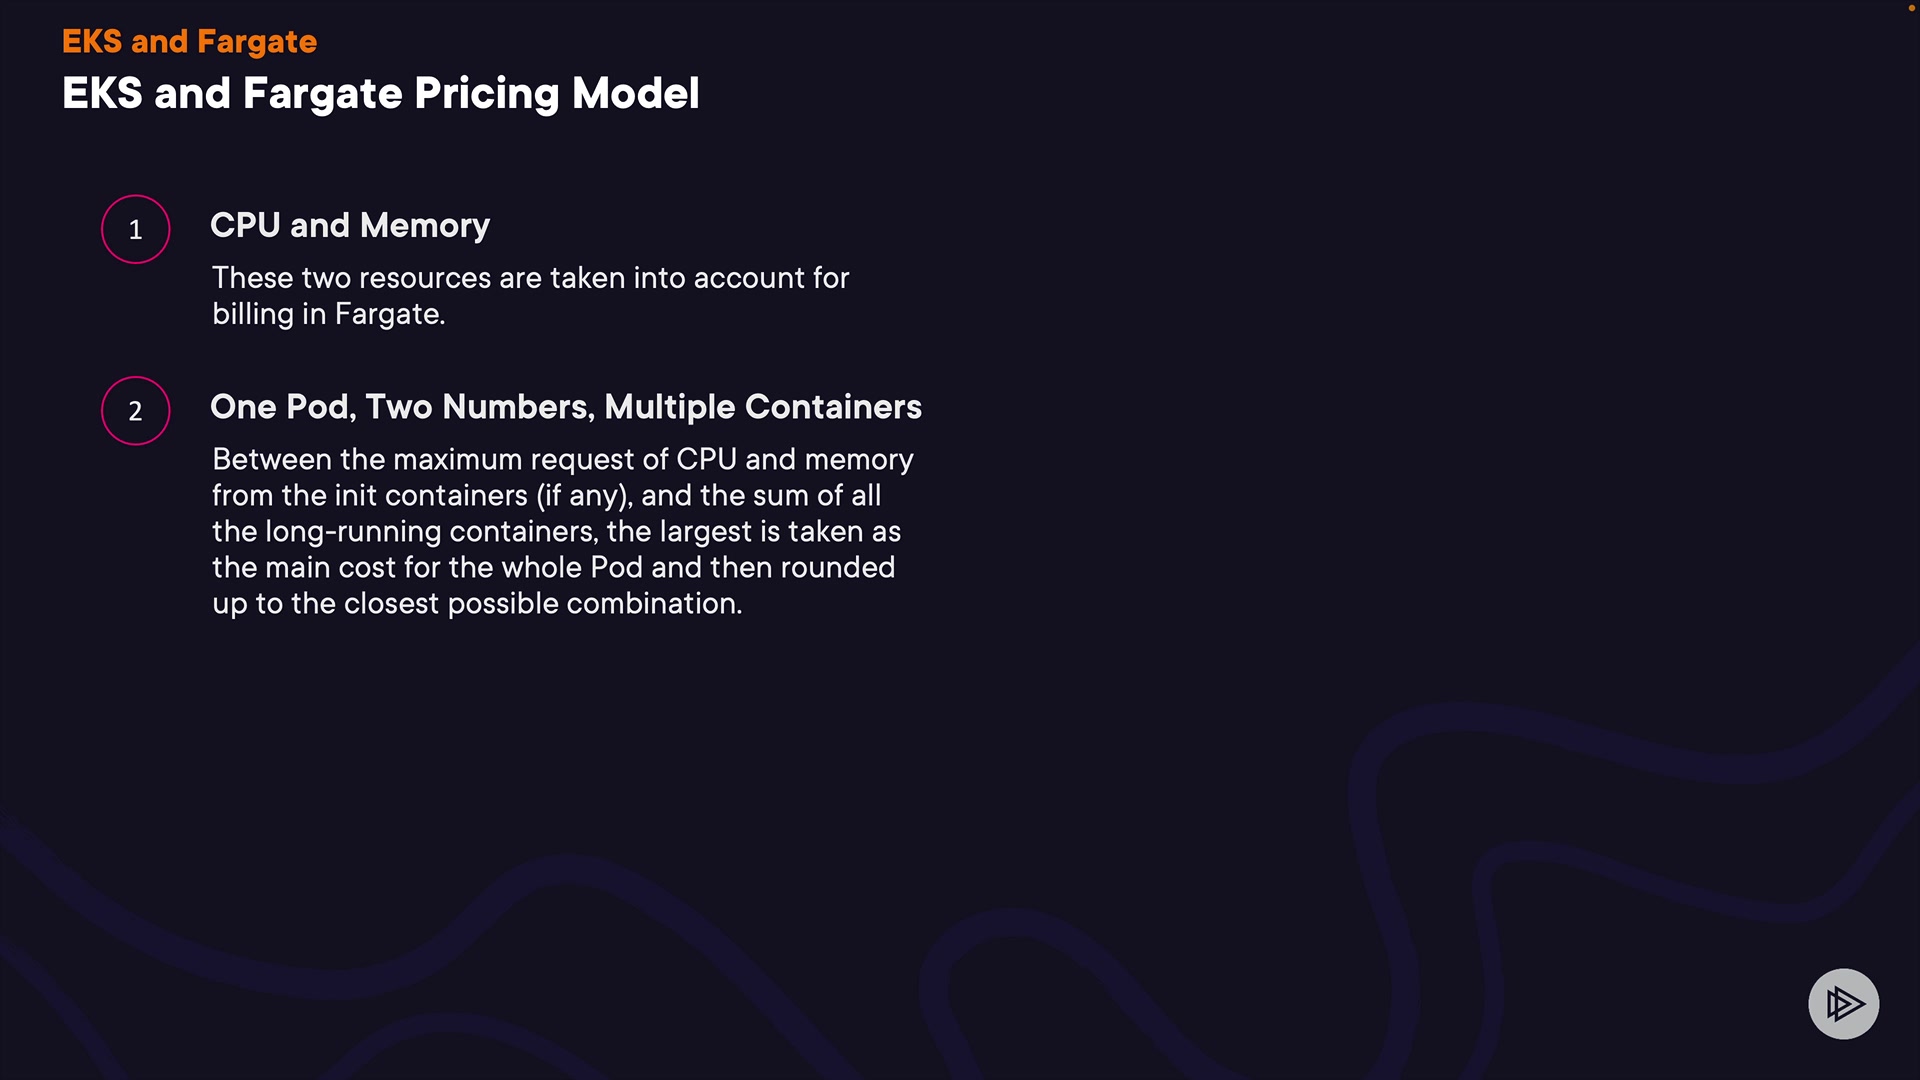Click the word 'Fargate' in the orange label
Screen dimensions: 1920x1080
(x=257, y=41)
